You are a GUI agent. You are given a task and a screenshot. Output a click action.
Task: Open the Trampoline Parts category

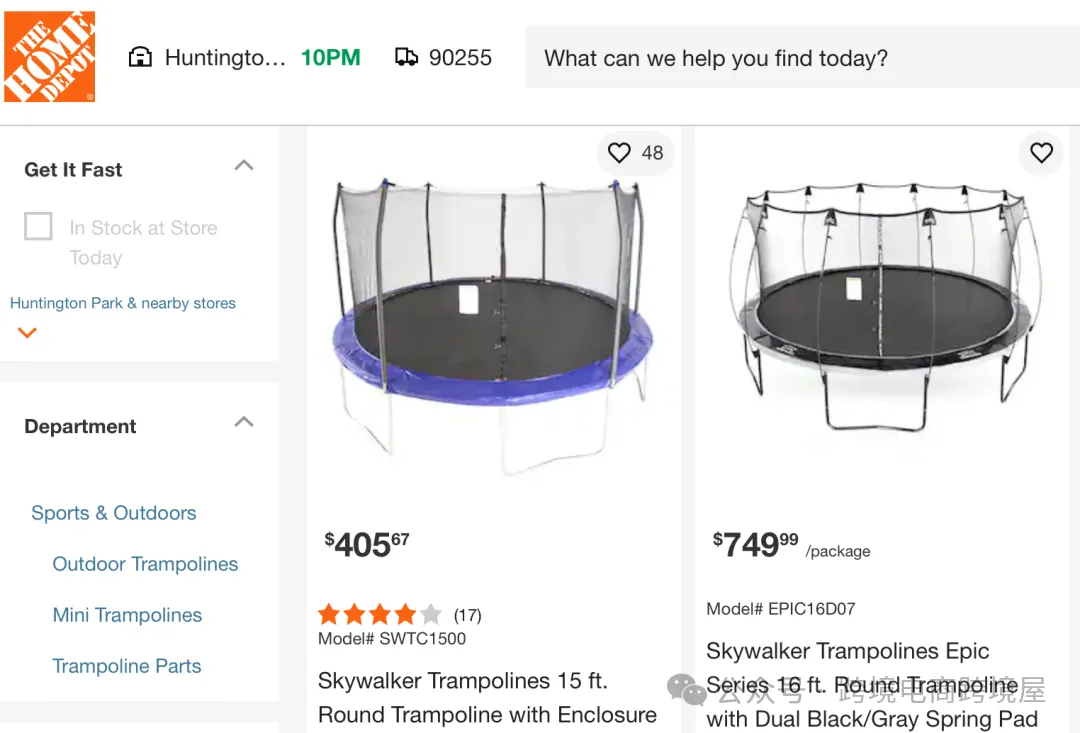pyautogui.click(x=127, y=666)
